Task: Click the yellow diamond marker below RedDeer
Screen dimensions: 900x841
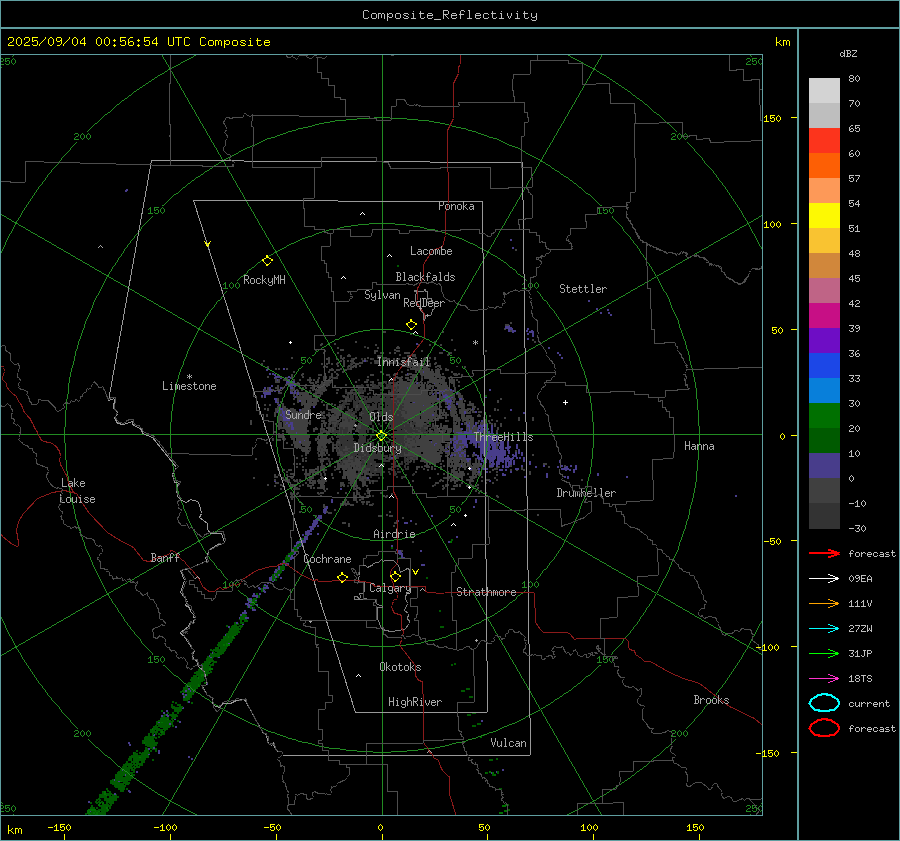Action: 411,325
